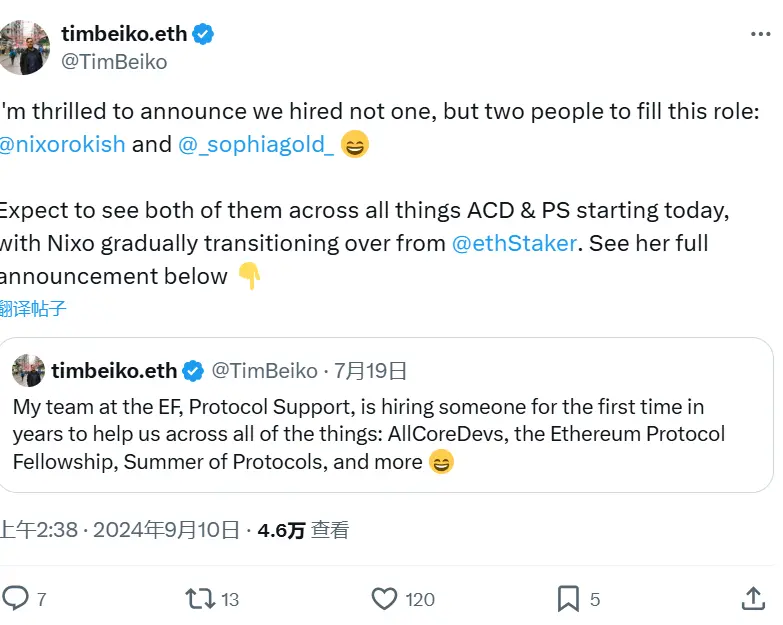
Task: Open @nixorokish profile mention
Action: pyautogui.click(x=62, y=144)
